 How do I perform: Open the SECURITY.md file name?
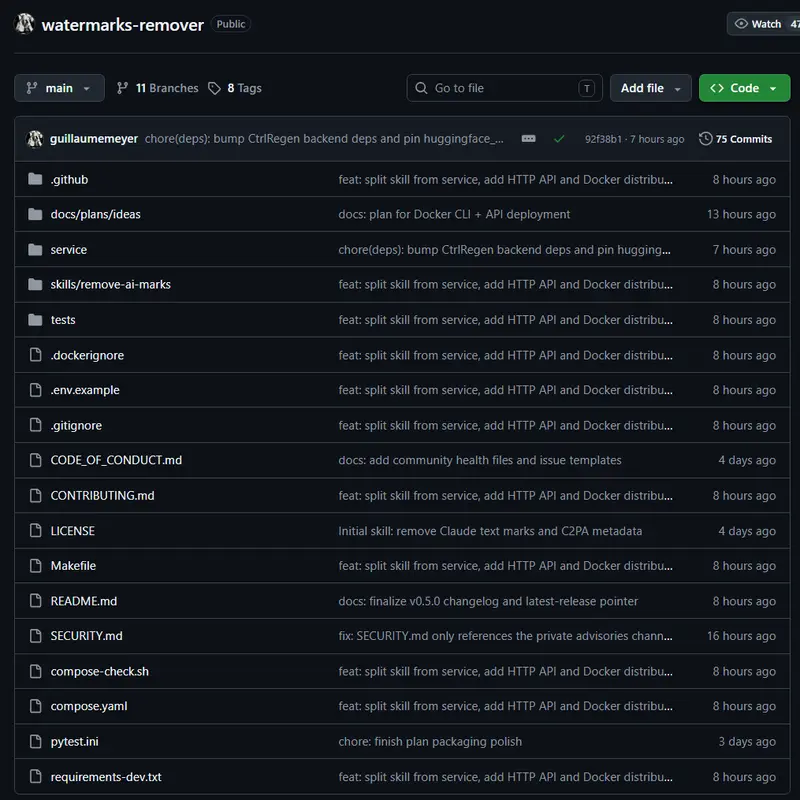tap(86, 636)
